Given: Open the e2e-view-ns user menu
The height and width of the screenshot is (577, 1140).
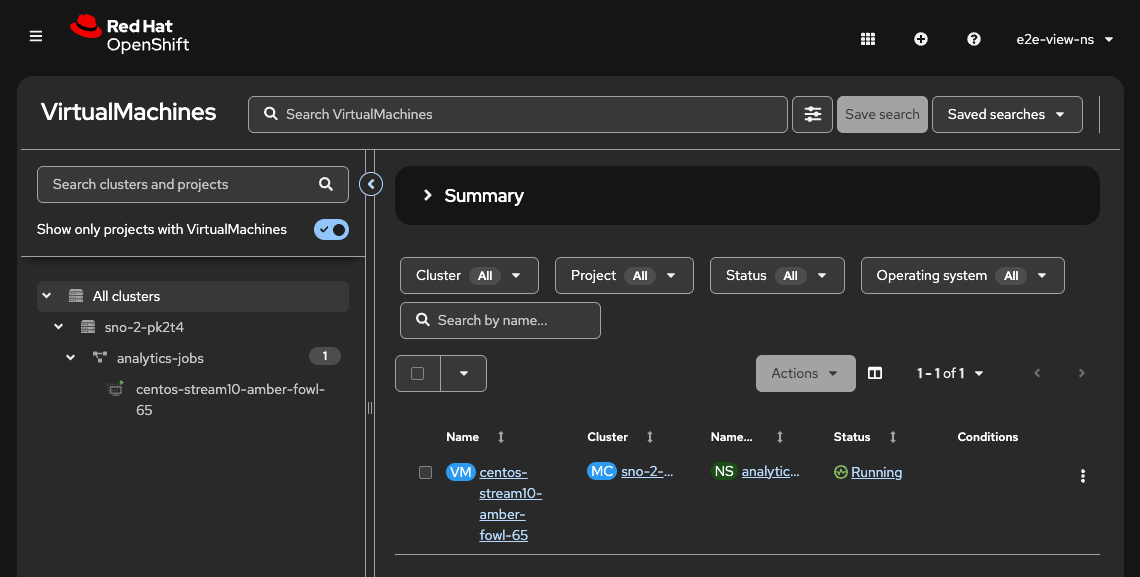Looking at the screenshot, I should [x=1064, y=39].
